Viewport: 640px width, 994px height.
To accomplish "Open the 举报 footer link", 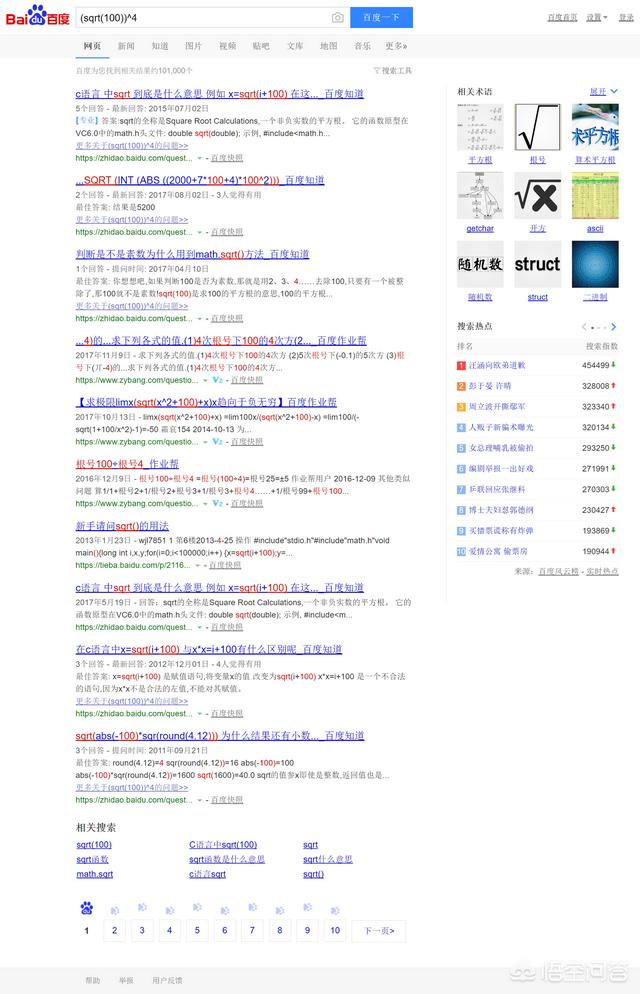I will pyautogui.click(x=126, y=981).
